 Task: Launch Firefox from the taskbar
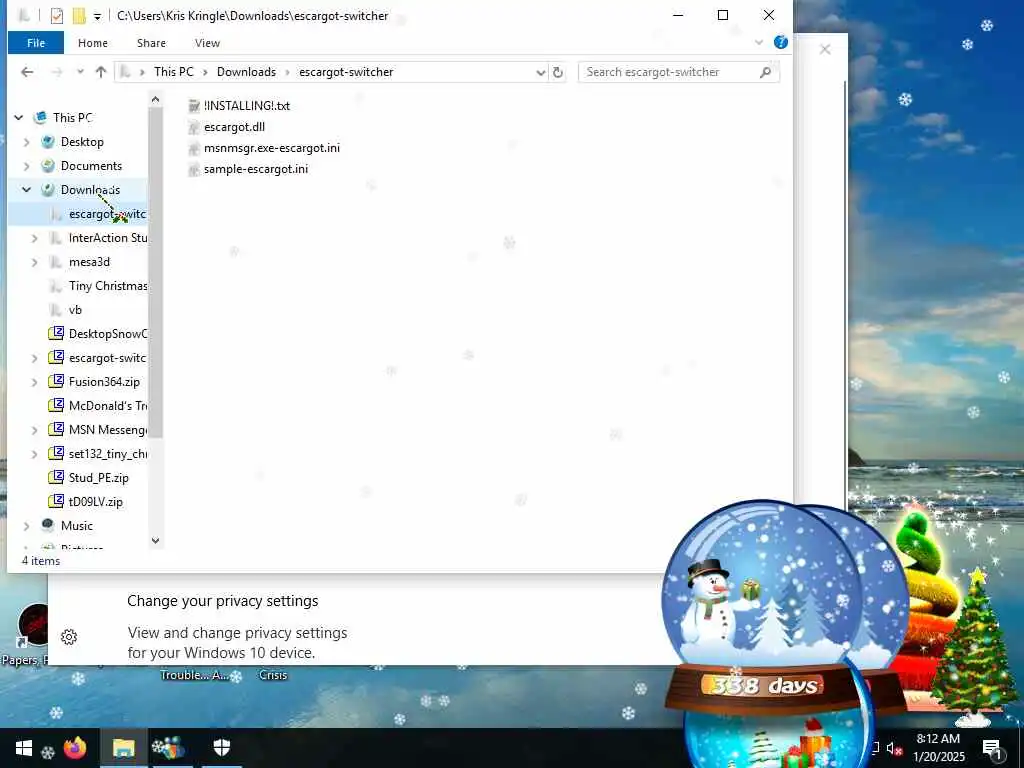tap(75, 748)
